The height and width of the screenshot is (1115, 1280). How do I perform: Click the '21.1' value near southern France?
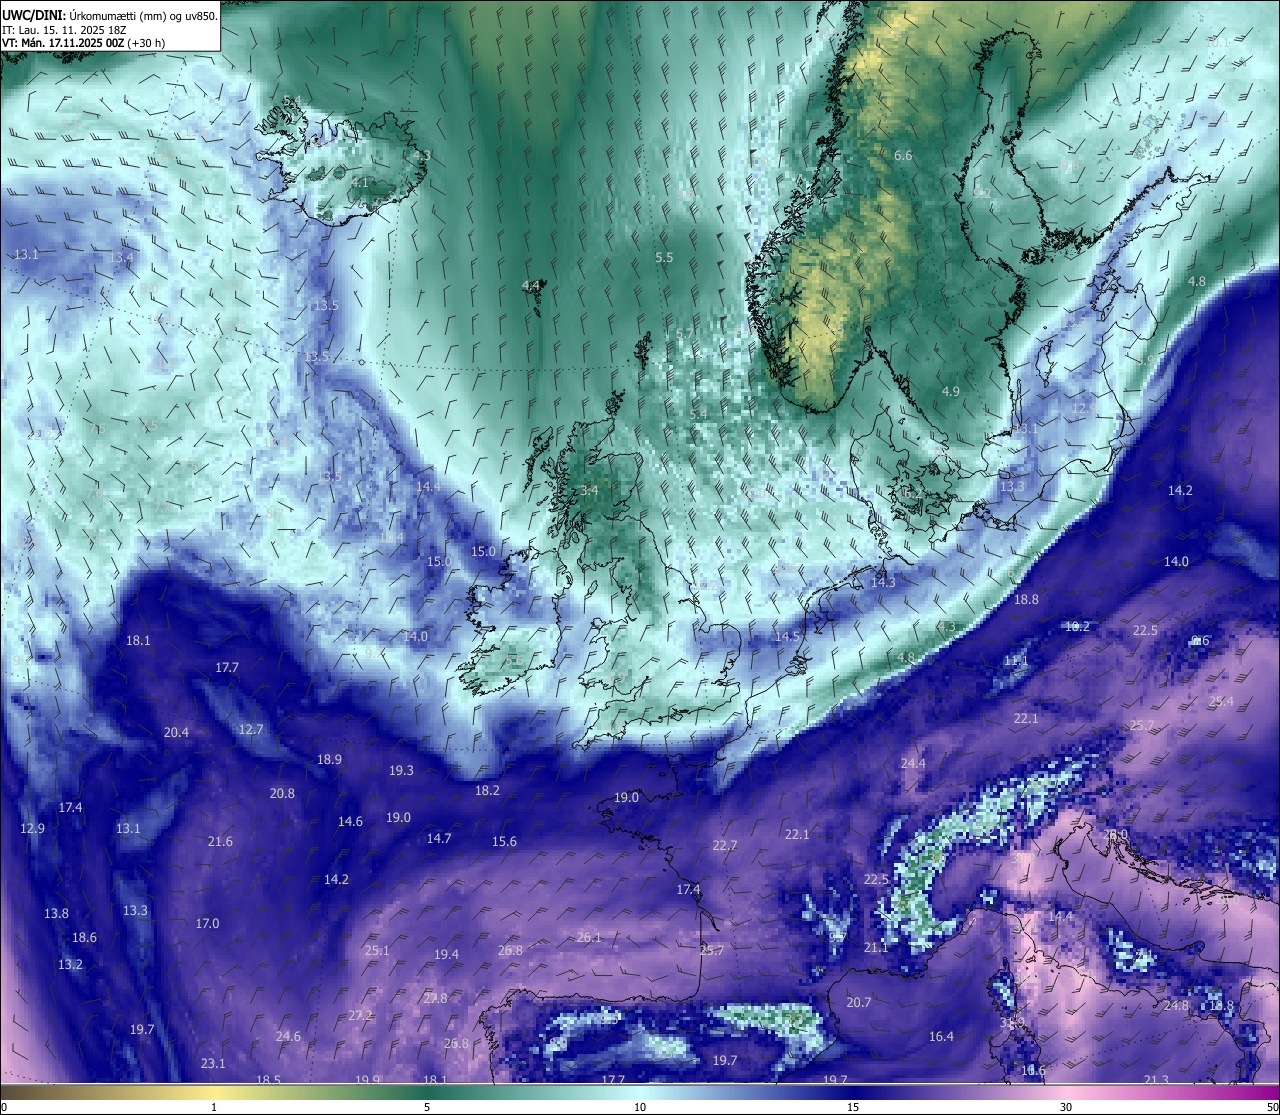coord(876,947)
